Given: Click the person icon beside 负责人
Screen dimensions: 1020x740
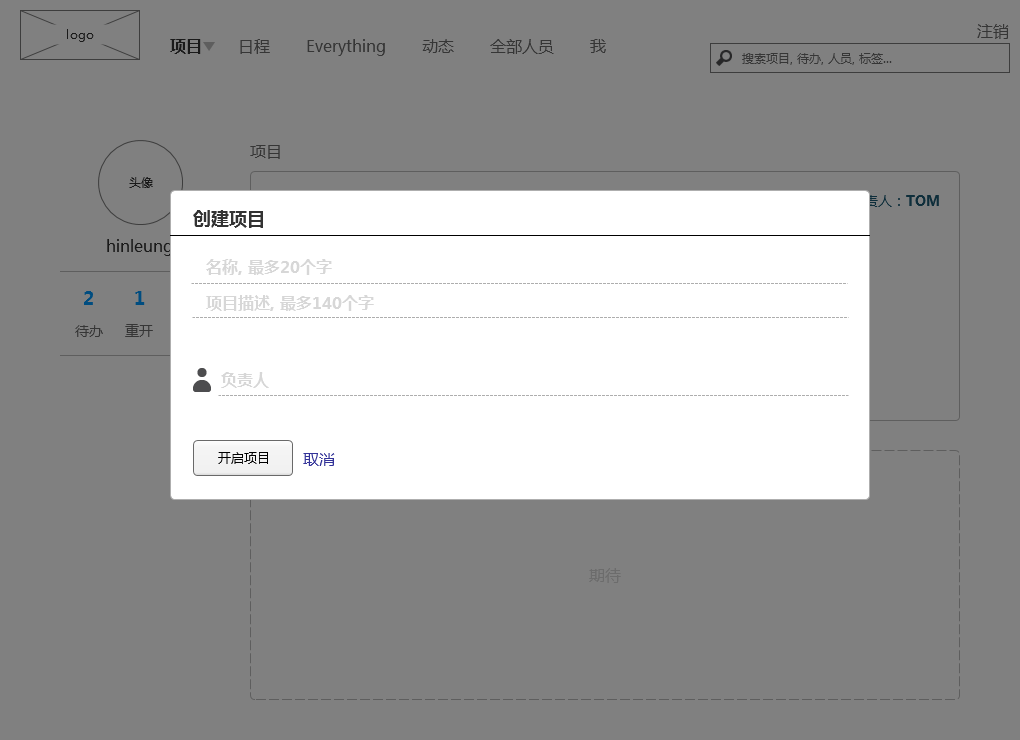Looking at the screenshot, I should [202, 380].
